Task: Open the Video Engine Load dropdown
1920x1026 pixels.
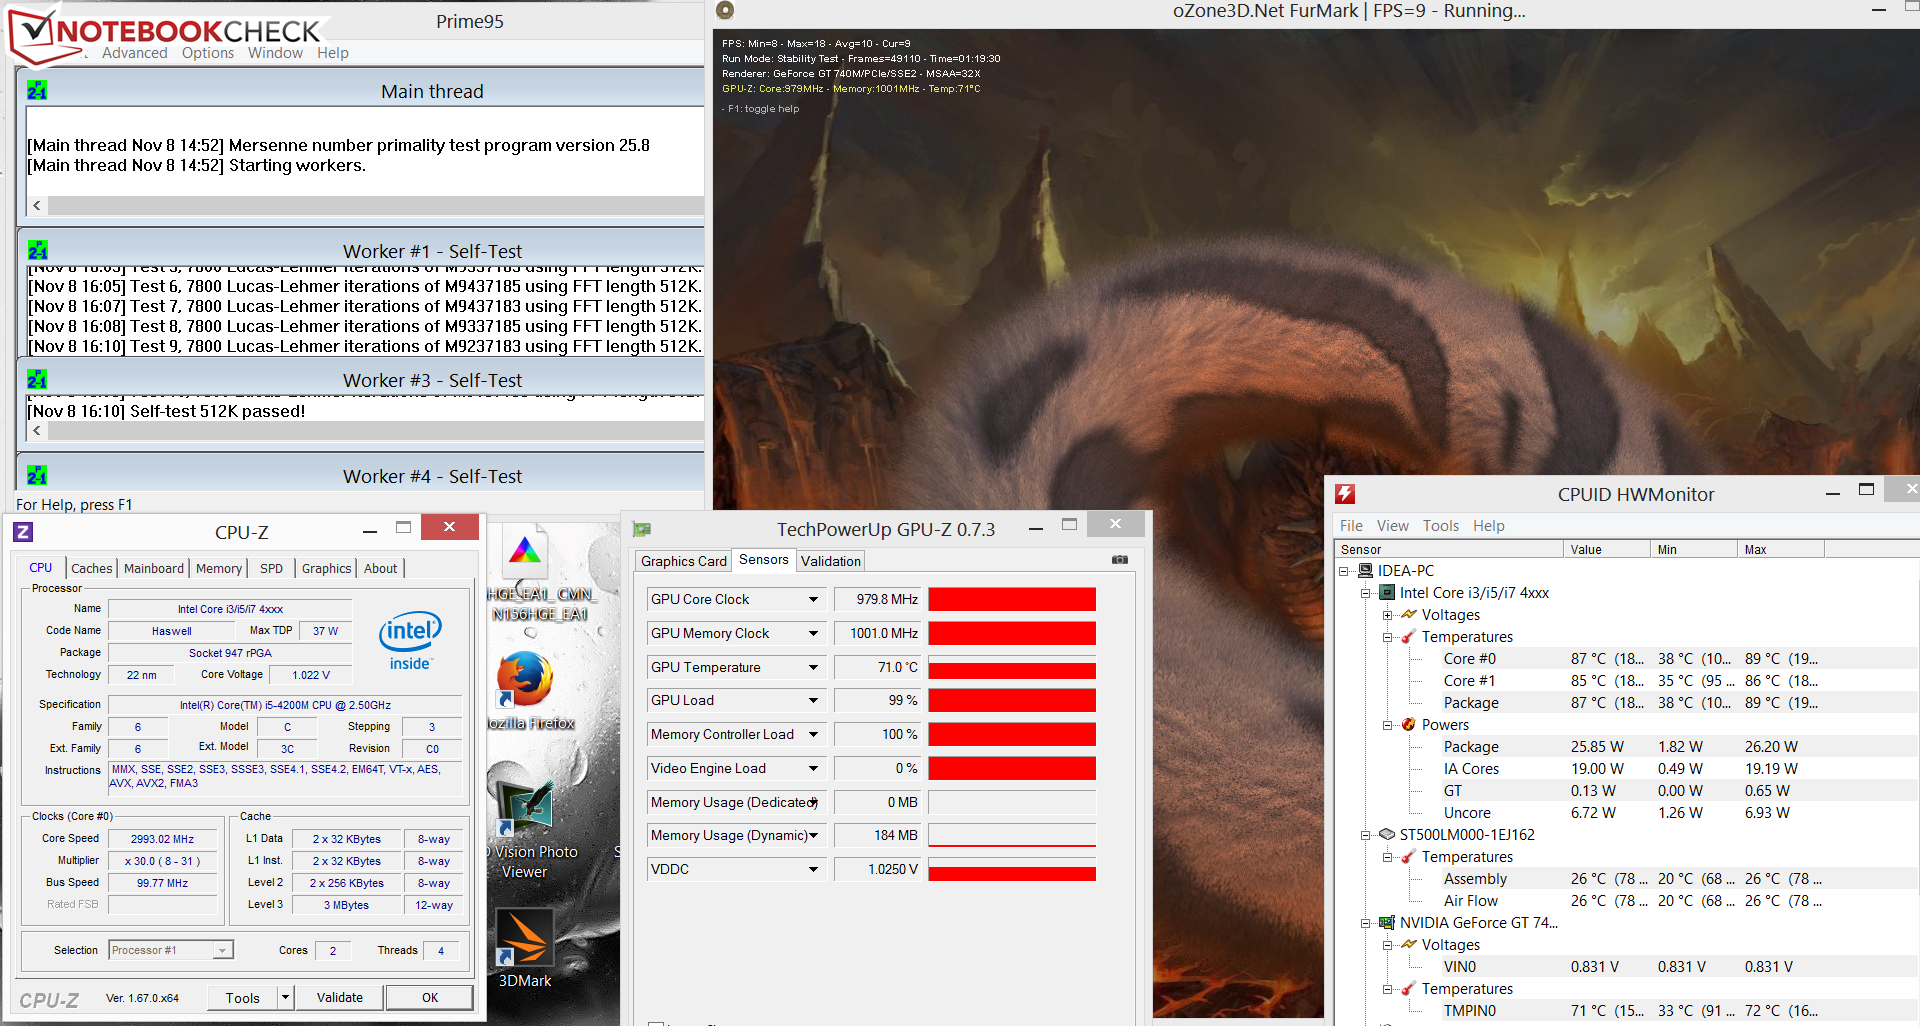Action: (814, 768)
